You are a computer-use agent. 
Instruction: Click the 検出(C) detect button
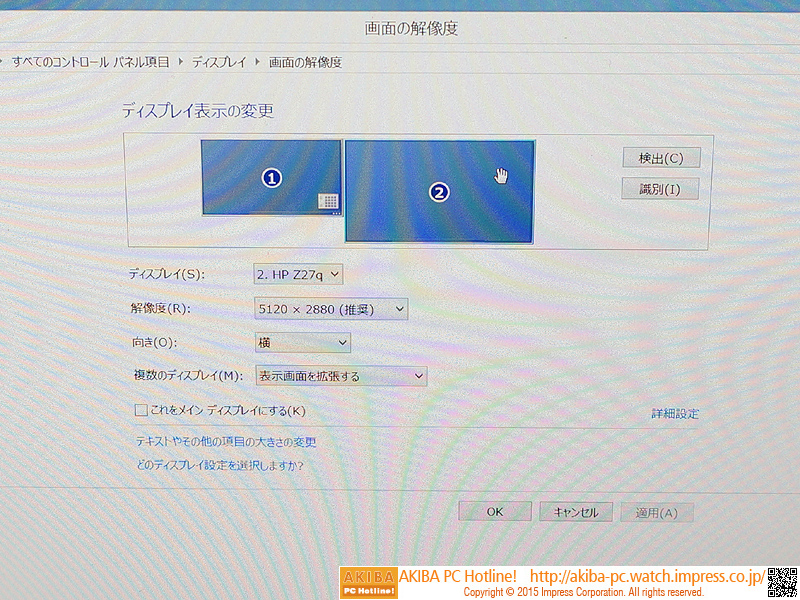[661, 158]
